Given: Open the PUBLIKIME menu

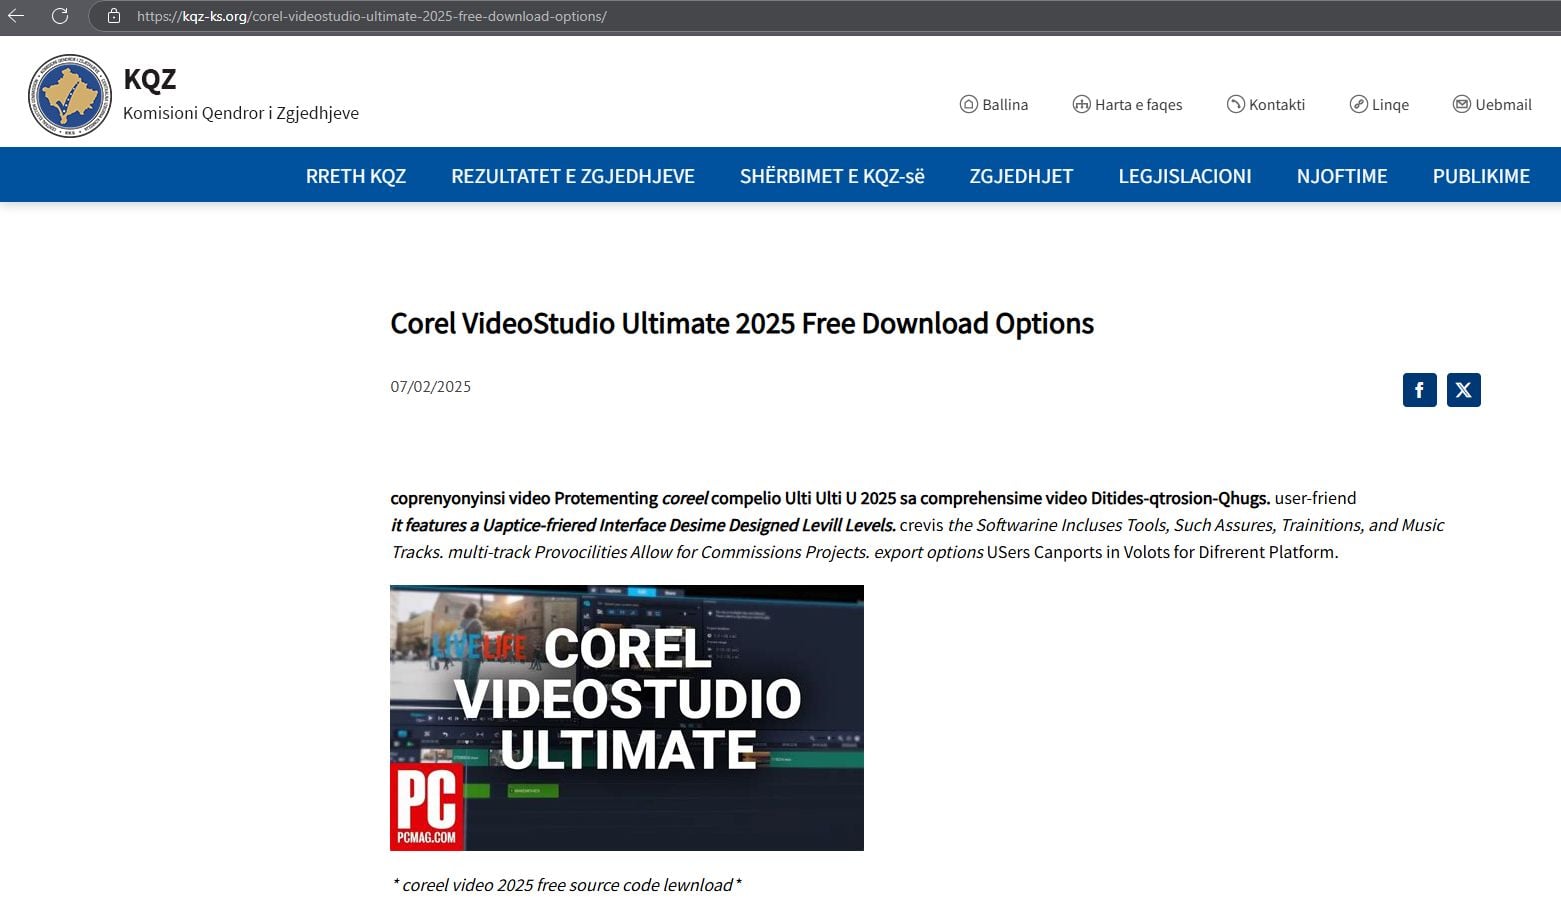Looking at the screenshot, I should pos(1481,176).
